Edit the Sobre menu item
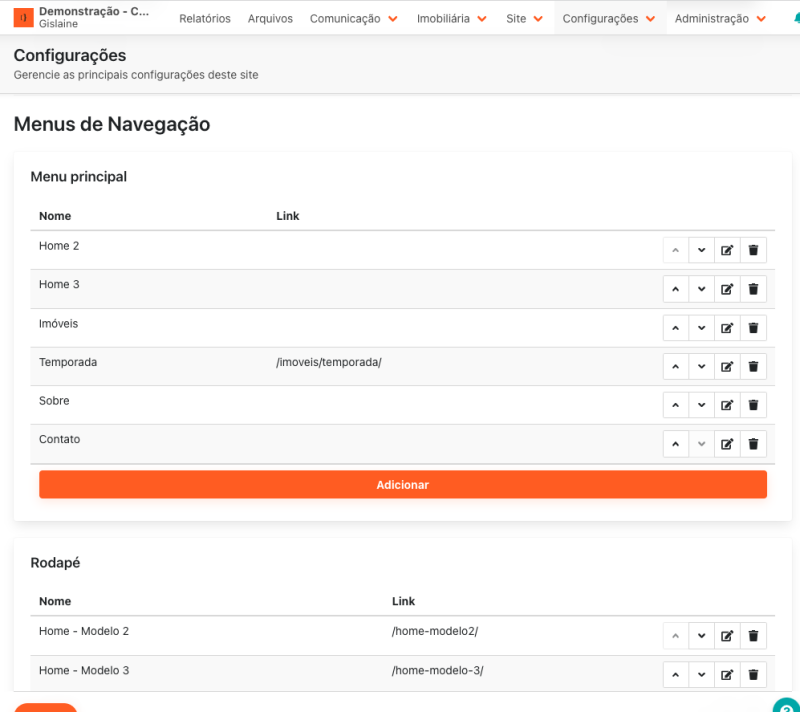Screen dimensions: 800x712 click(x=727, y=405)
